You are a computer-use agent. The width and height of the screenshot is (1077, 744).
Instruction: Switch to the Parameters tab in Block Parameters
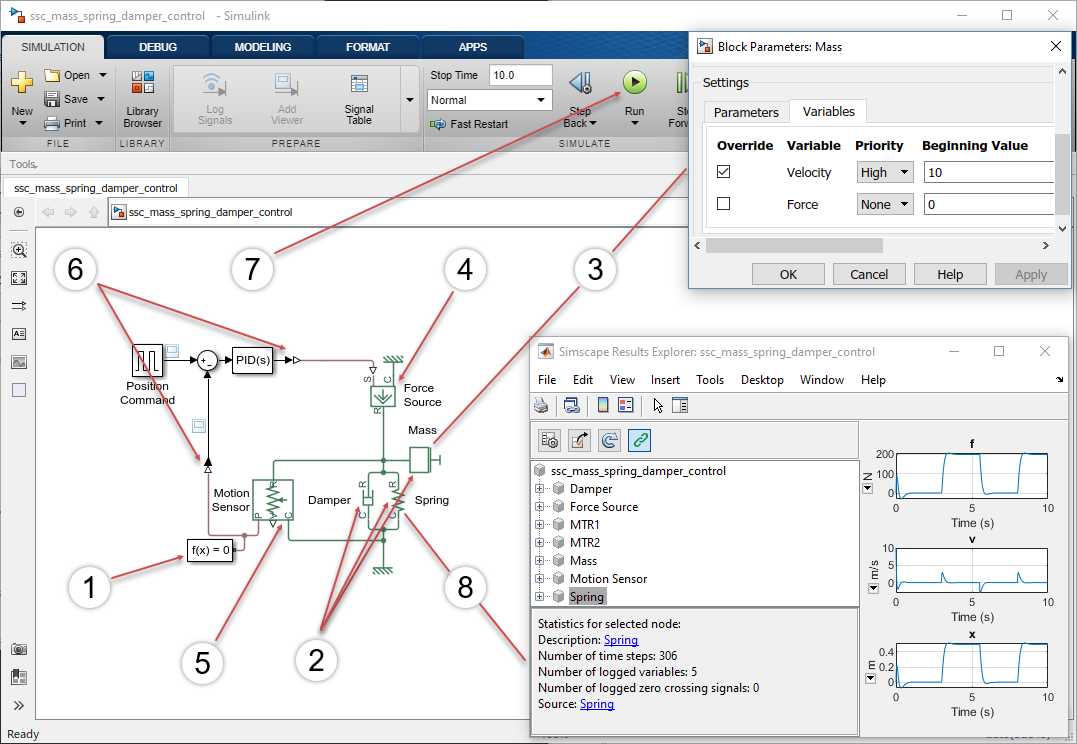746,112
